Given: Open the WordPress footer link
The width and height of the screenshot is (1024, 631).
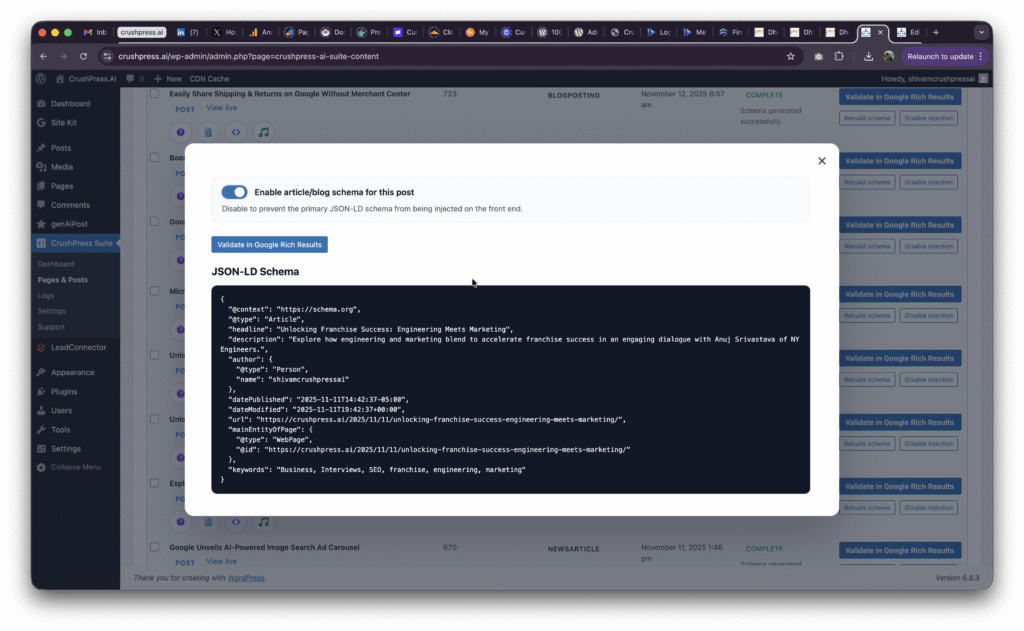Looking at the screenshot, I should pos(246,578).
